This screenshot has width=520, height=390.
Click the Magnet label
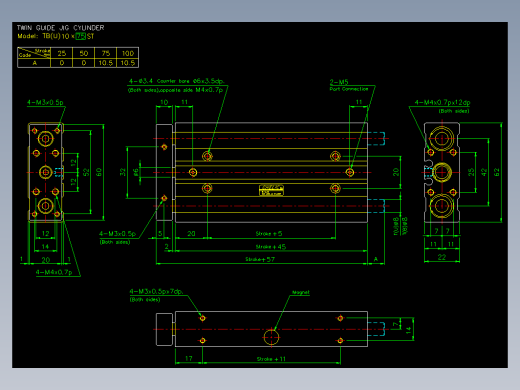click(x=301, y=292)
